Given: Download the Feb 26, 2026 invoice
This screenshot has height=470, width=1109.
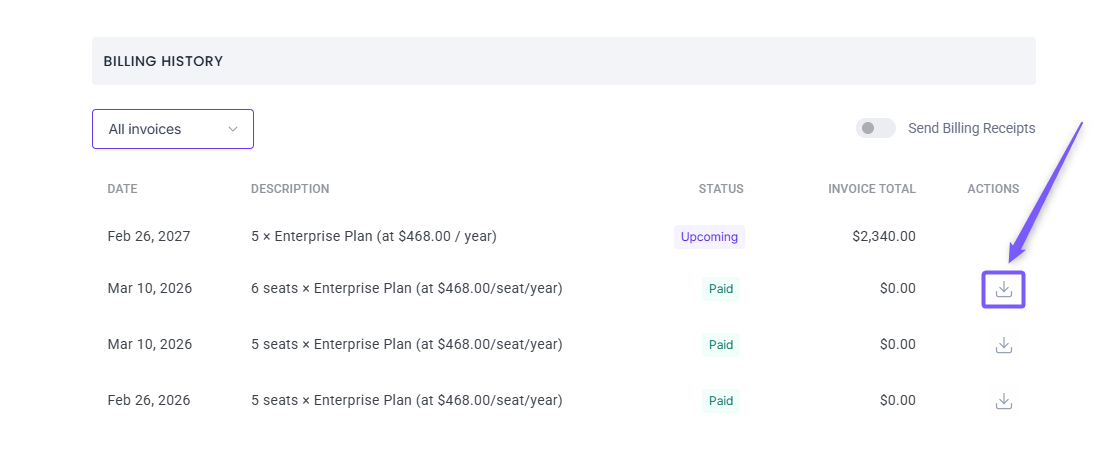Looking at the screenshot, I should (x=1004, y=401).
